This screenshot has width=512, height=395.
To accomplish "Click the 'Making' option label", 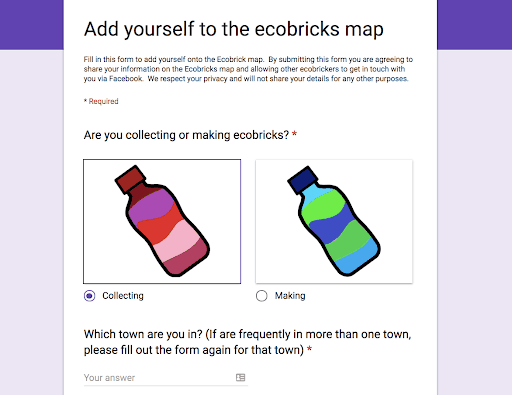I will [x=290, y=296].
